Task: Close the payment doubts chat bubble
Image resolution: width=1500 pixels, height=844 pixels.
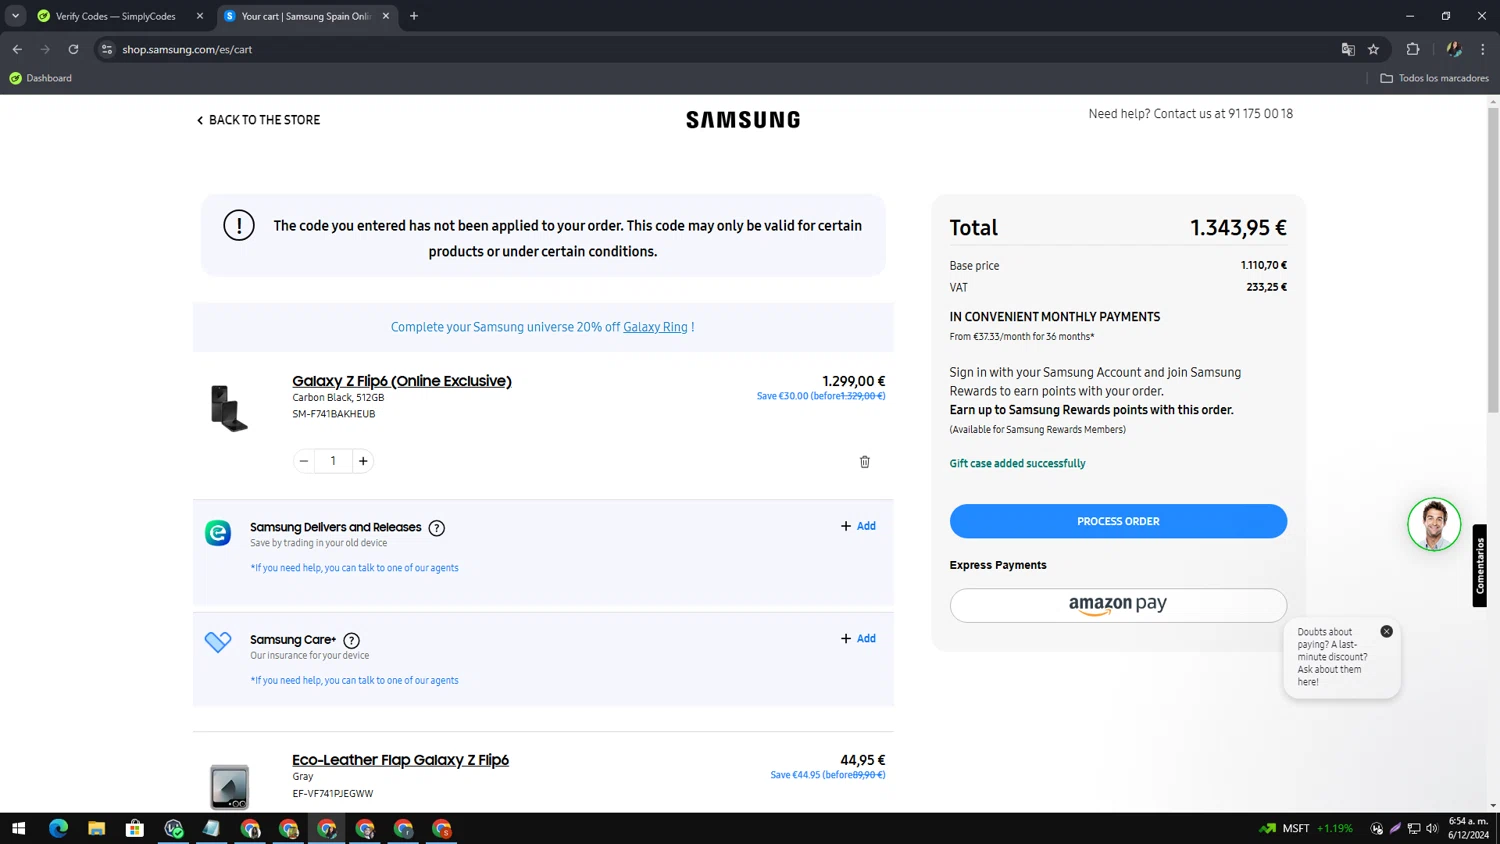Action: (x=1386, y=632)
